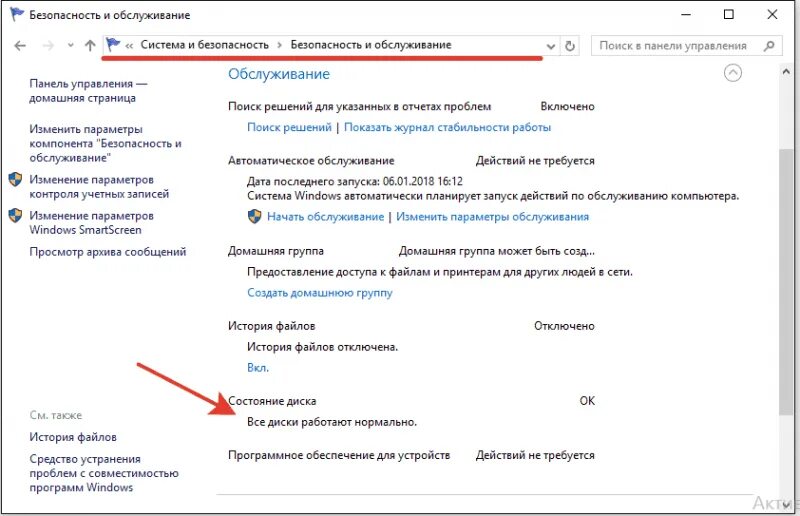Open Панель управления домашняя страница
800x516 pixels.
pos(88,91)
